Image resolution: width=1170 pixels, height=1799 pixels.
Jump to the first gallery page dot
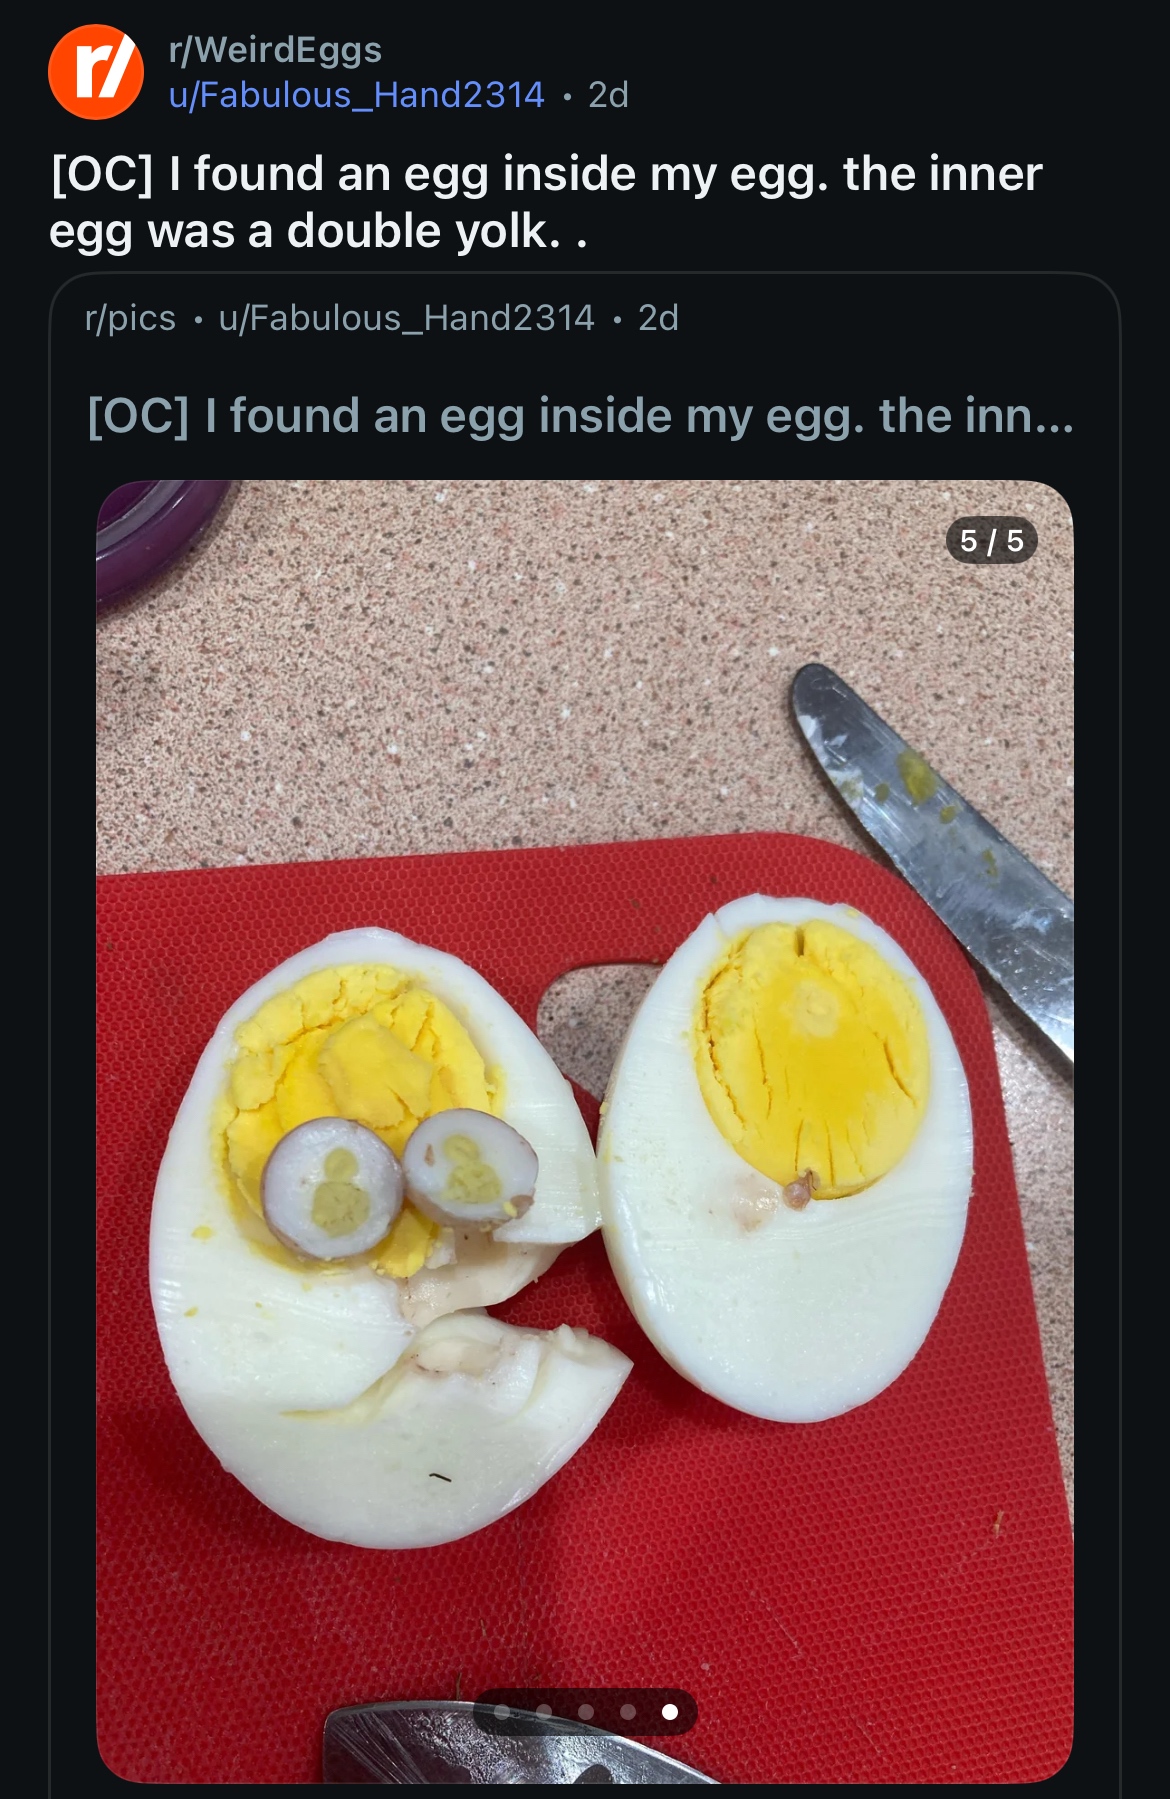tap(502, 1712)
